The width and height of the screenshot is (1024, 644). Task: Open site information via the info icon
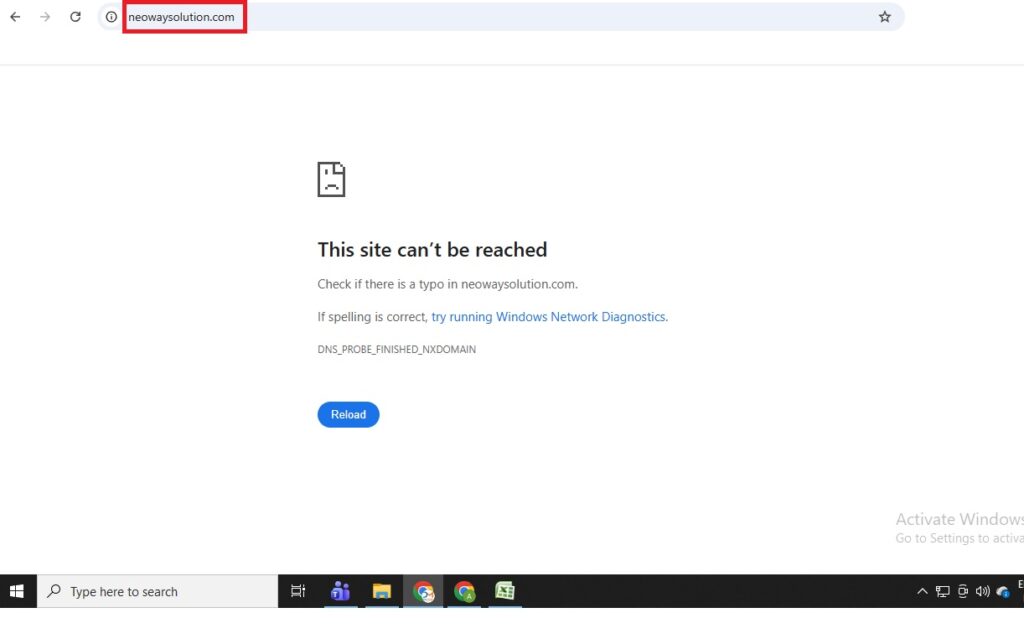click(x=110, y=17)
